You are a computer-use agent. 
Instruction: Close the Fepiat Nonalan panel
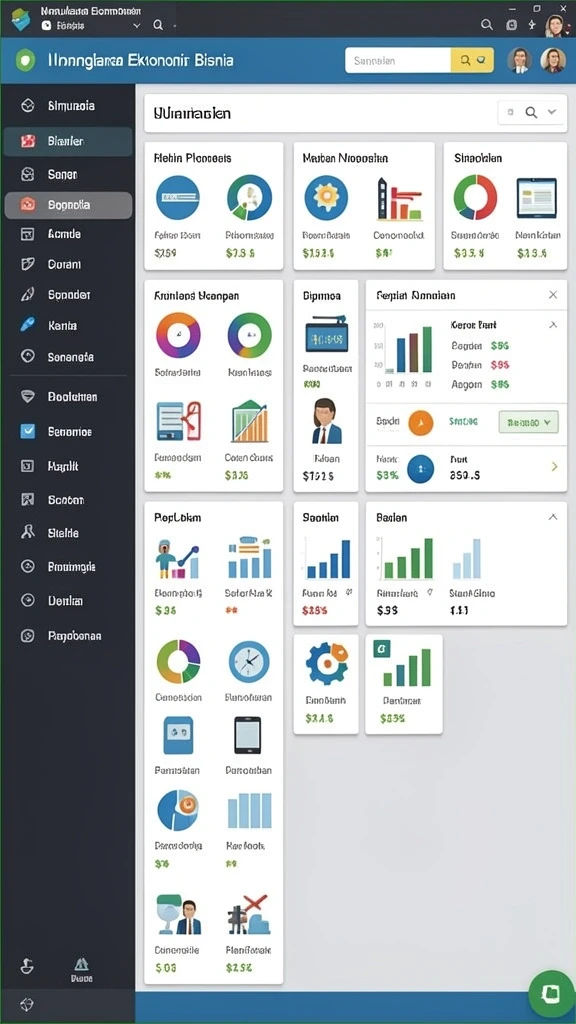[552, 295]
